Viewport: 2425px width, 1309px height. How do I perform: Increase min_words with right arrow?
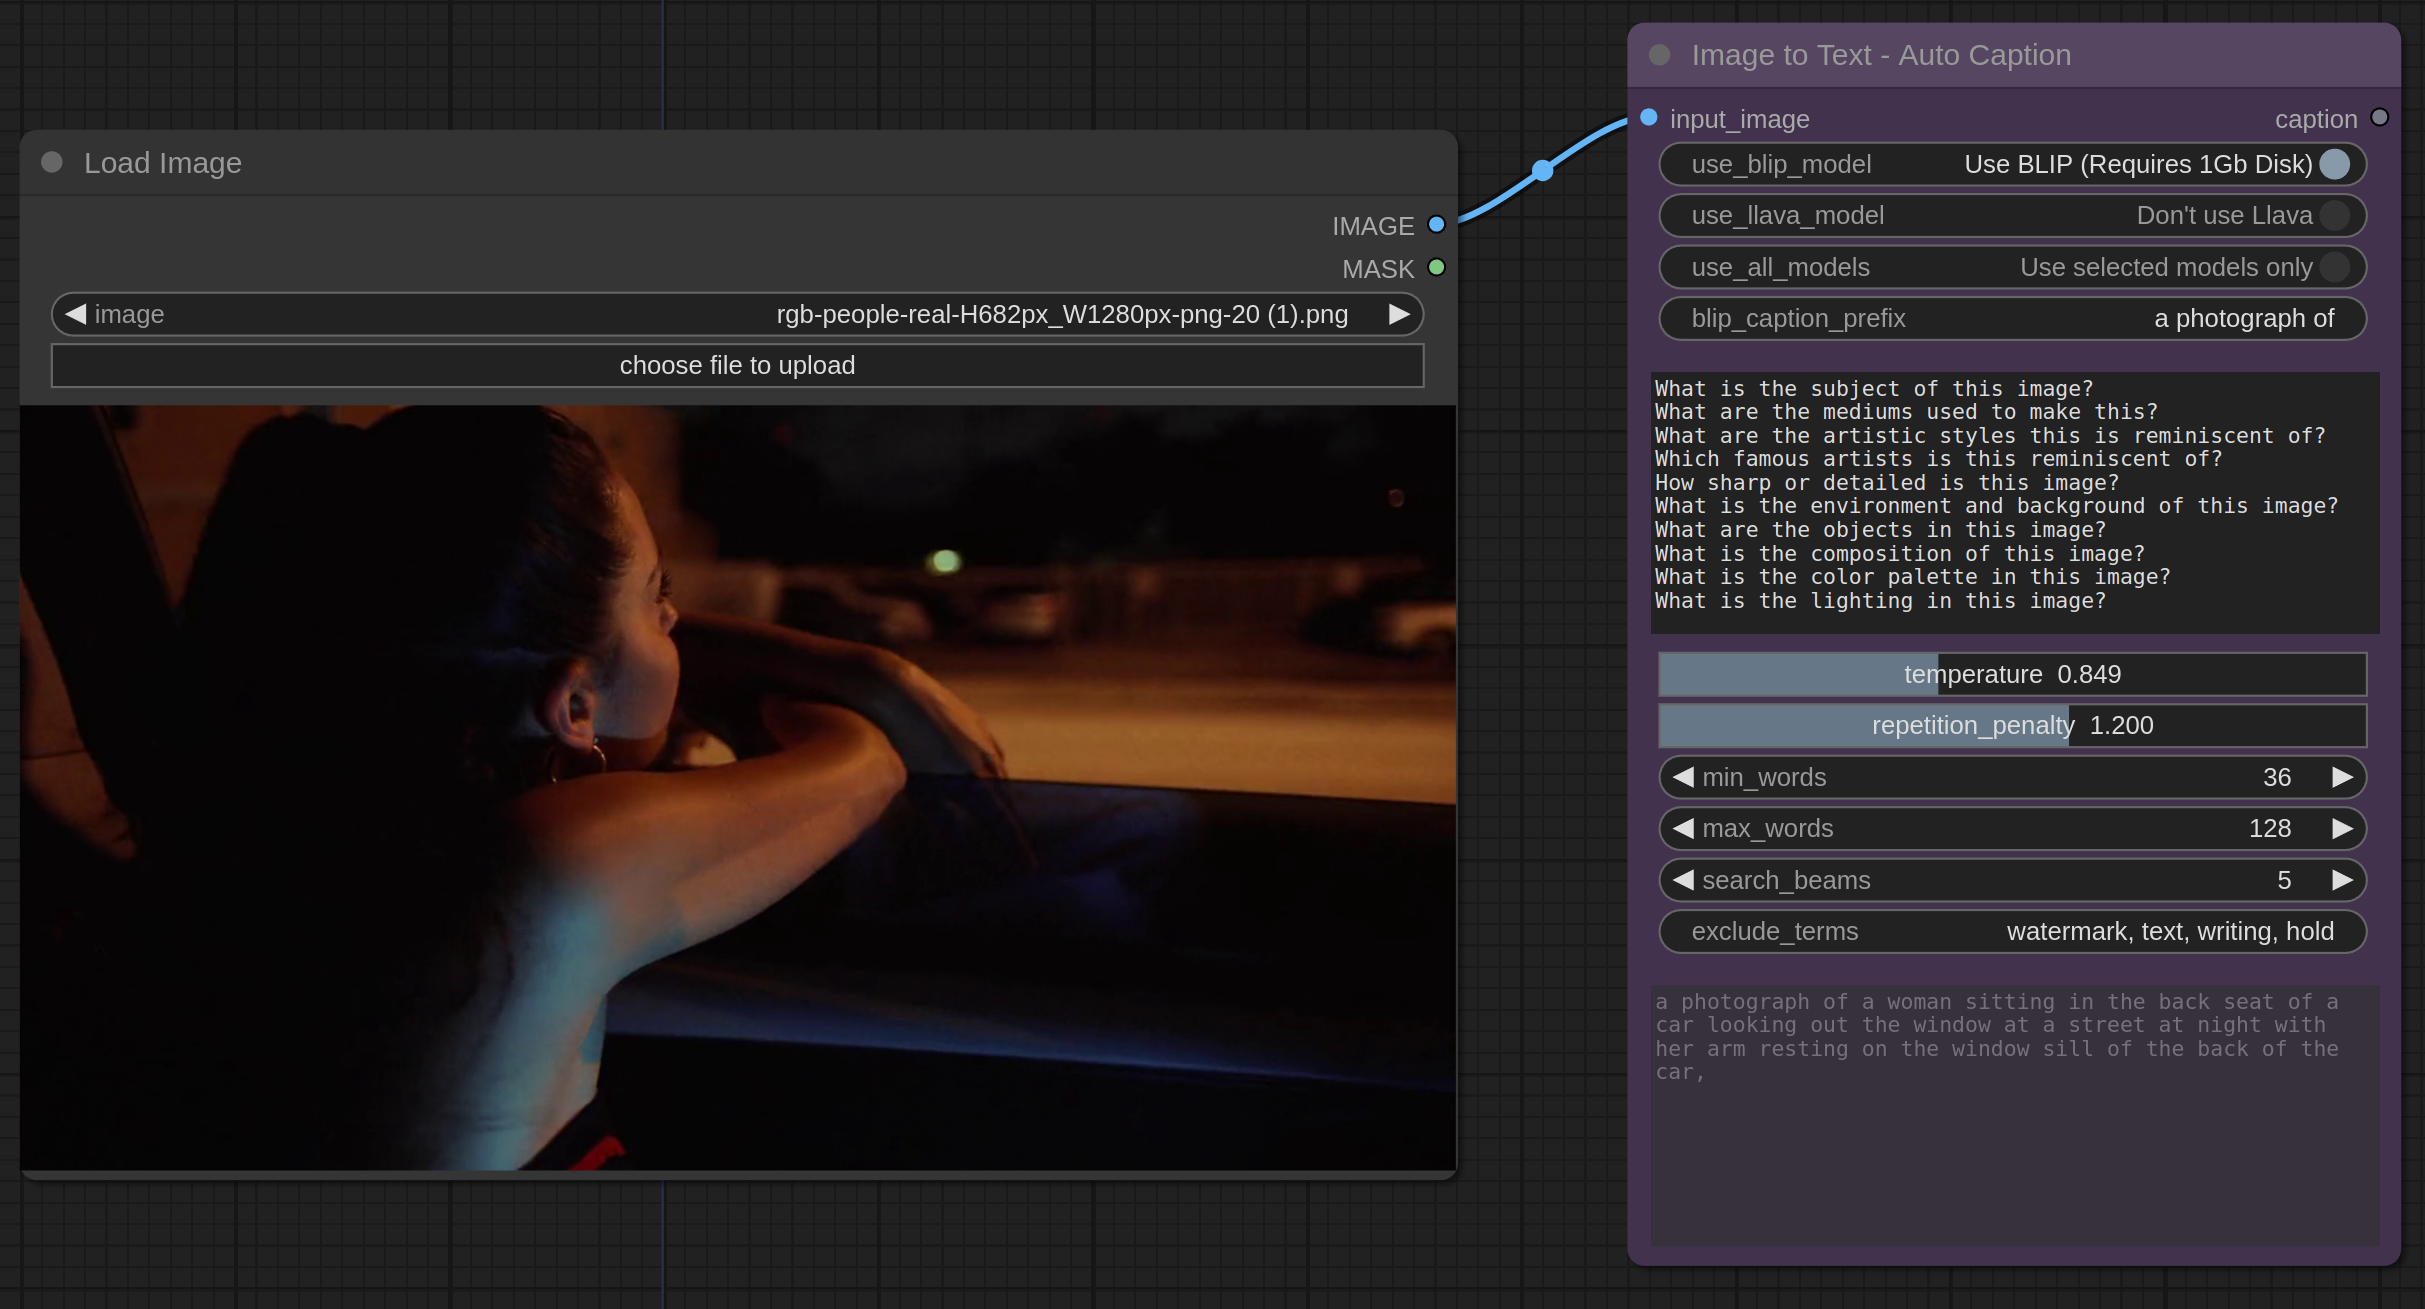click(x=2342, y=777)
